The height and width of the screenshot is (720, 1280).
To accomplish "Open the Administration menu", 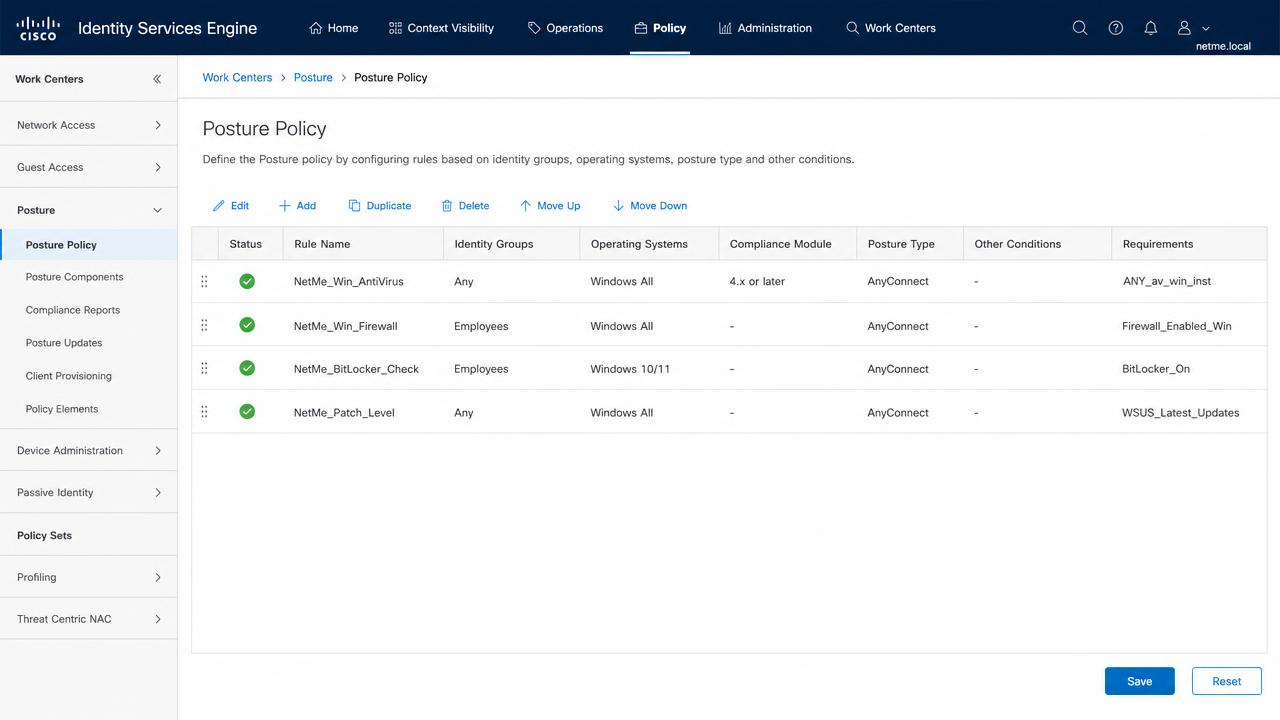I will (765, 28).
